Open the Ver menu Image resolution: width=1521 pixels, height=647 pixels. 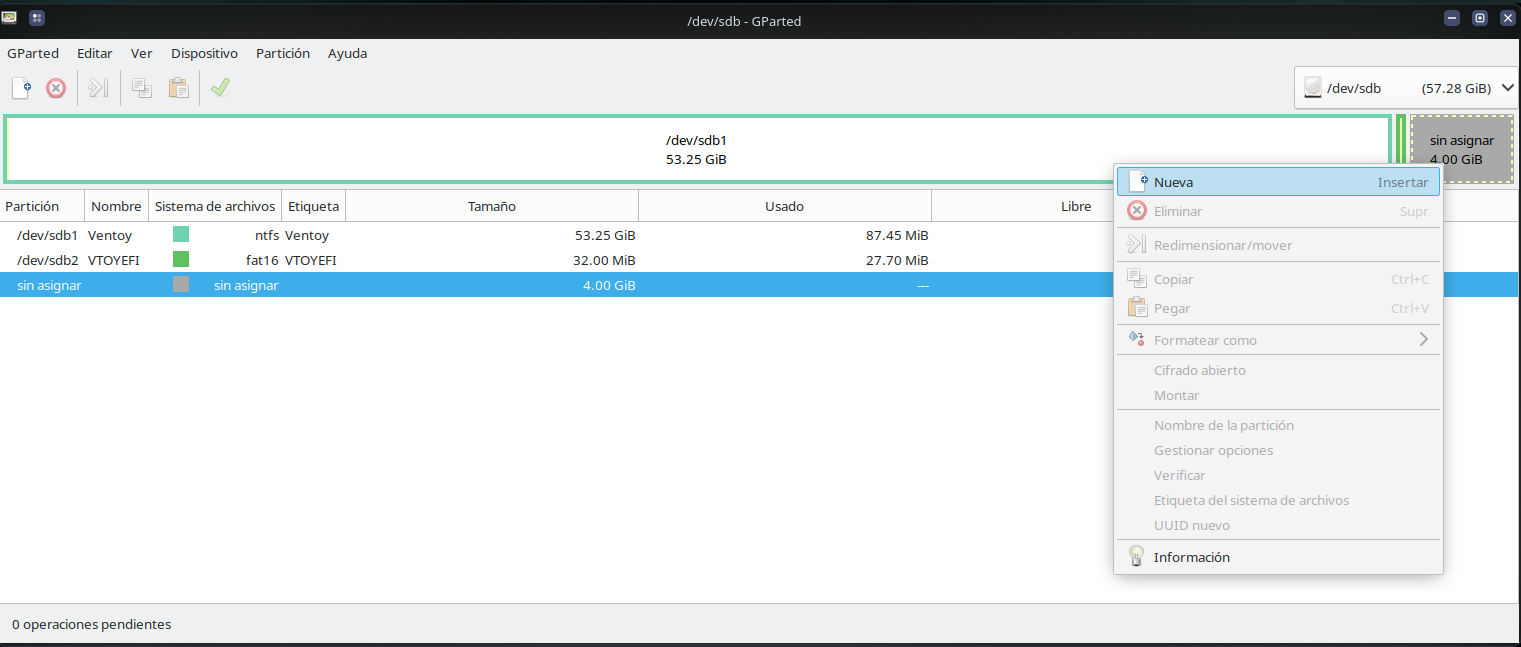(142, 53)
